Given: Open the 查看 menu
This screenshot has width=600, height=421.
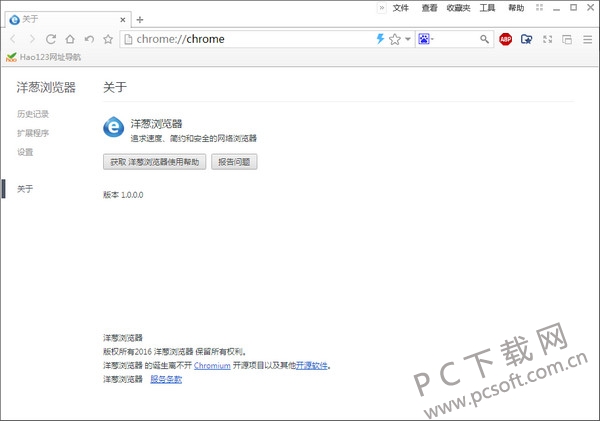Looking at the screenshot, I should (429, 8).
